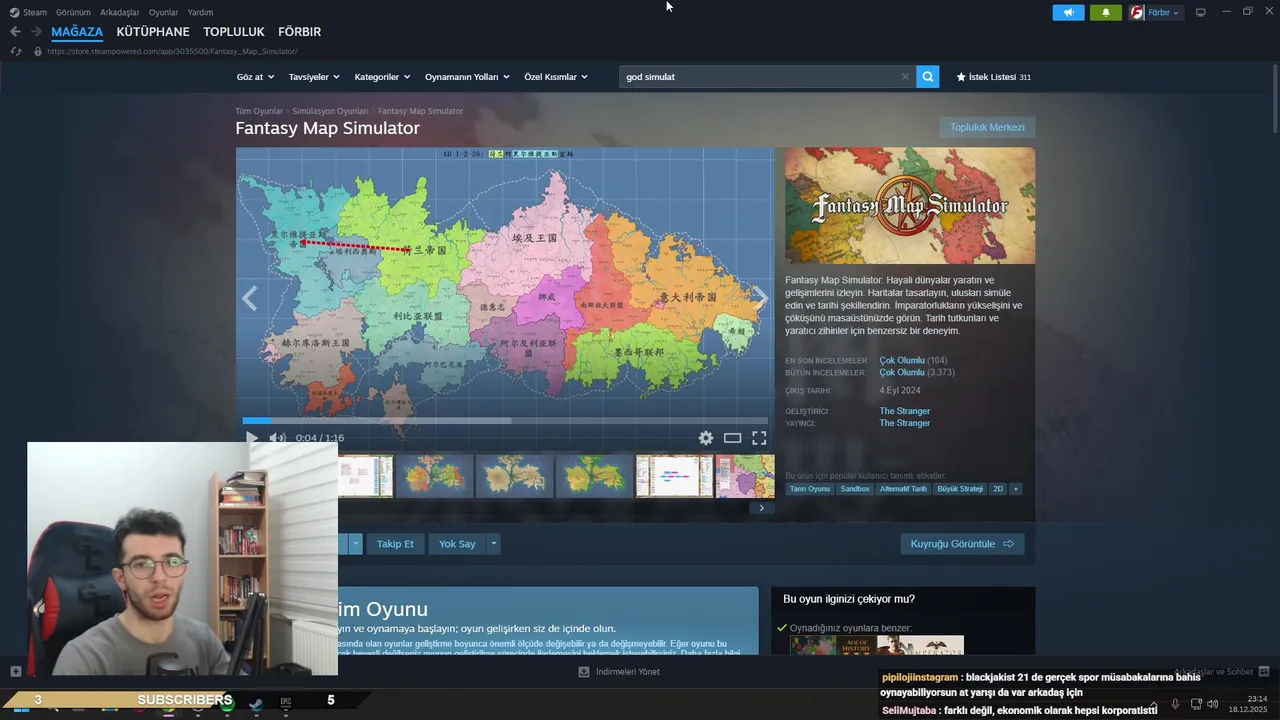
Task: Open the Oyunlar menu
Action: (163, 12)
